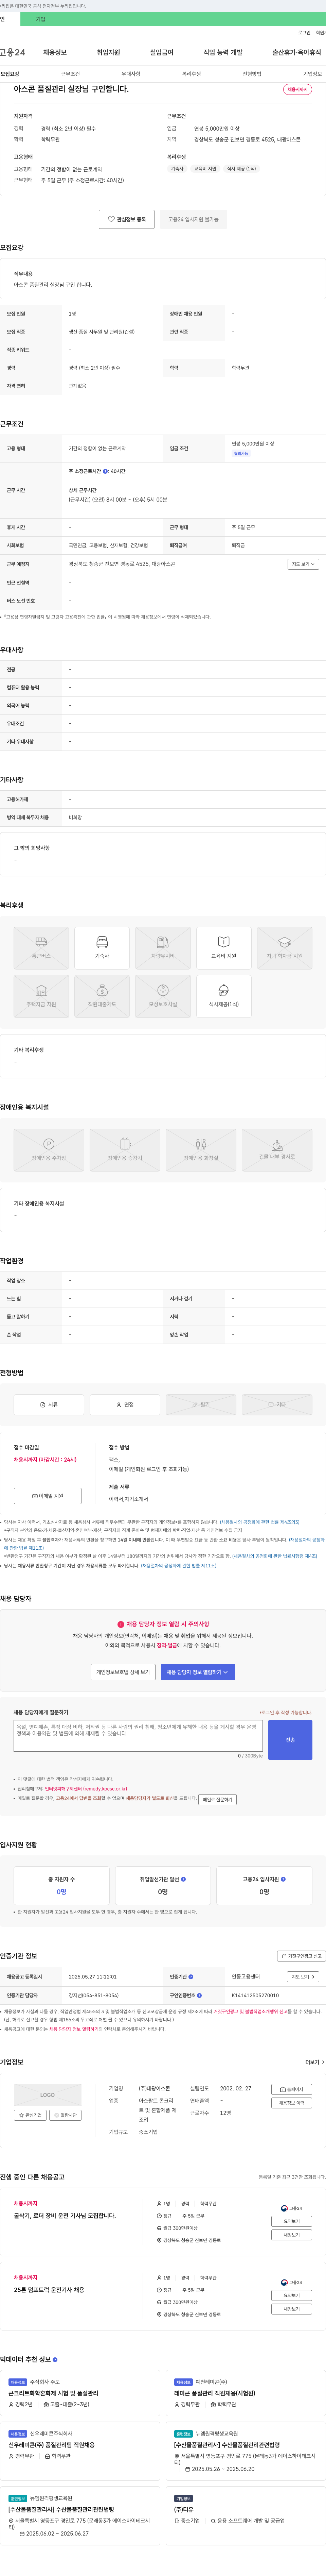
Task: Click the 고용24 입사지원 불가능 button
Action: [193, 219]
